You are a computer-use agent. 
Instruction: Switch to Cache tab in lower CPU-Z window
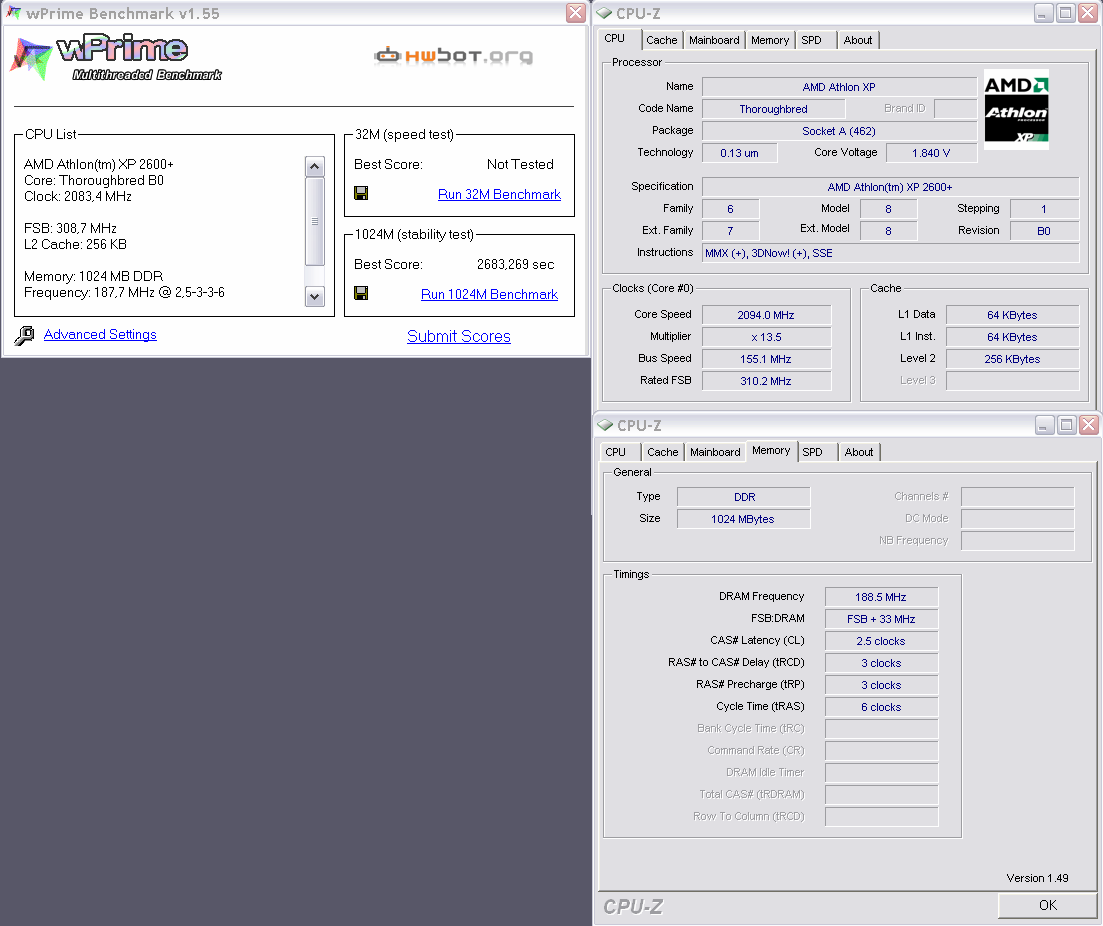[663, 452]
